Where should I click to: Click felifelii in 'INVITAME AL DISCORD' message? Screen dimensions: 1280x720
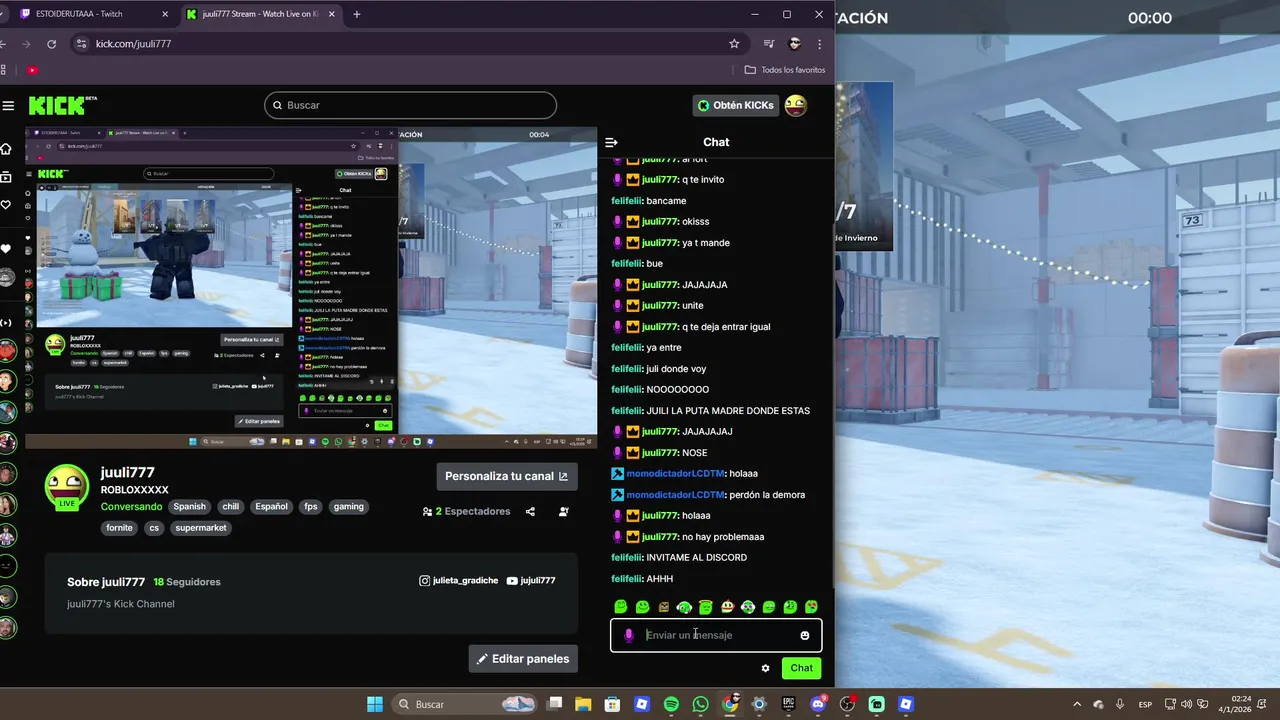pos(626,558)
